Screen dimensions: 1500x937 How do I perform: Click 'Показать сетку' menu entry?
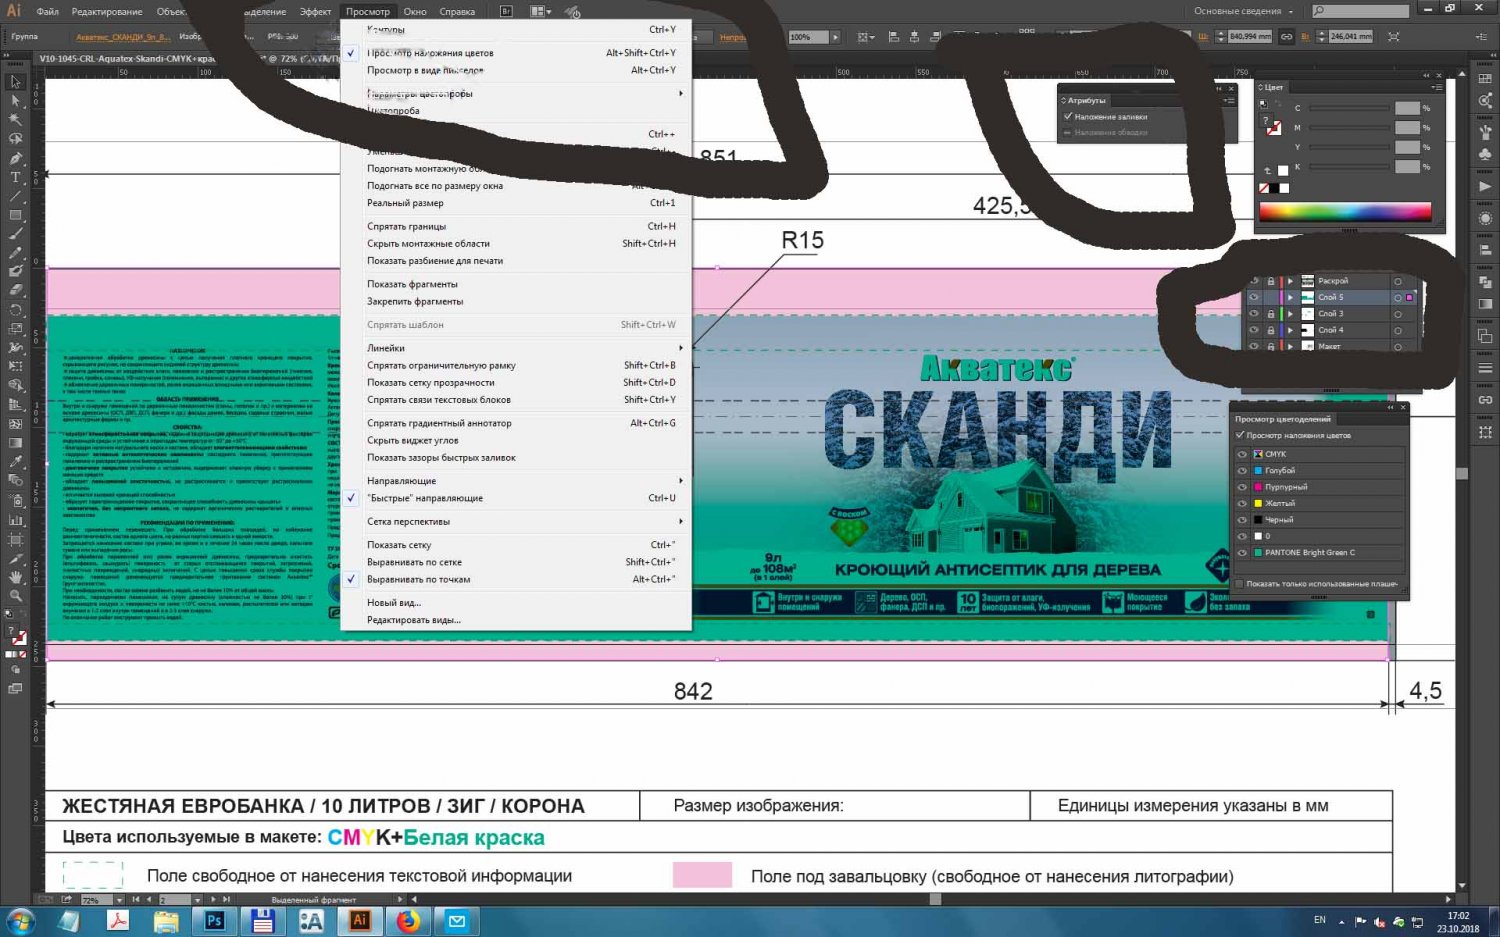[515, 545]
